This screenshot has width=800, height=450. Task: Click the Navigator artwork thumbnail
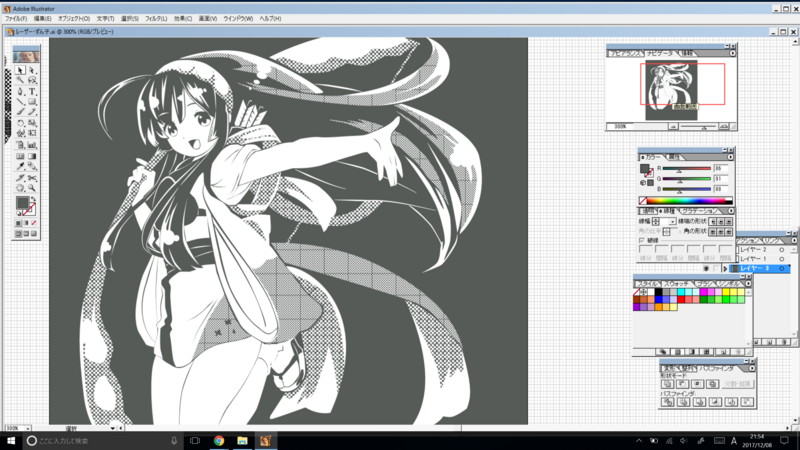point(671,90)
